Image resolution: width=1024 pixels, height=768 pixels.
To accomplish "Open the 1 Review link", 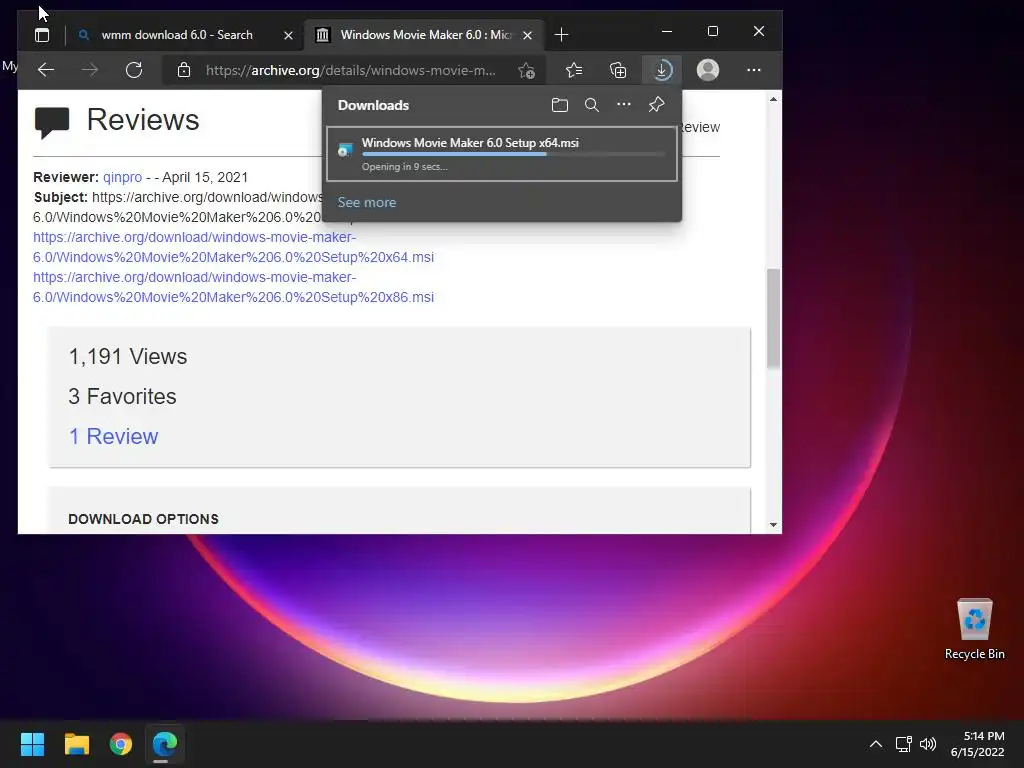I will (114, 436).
